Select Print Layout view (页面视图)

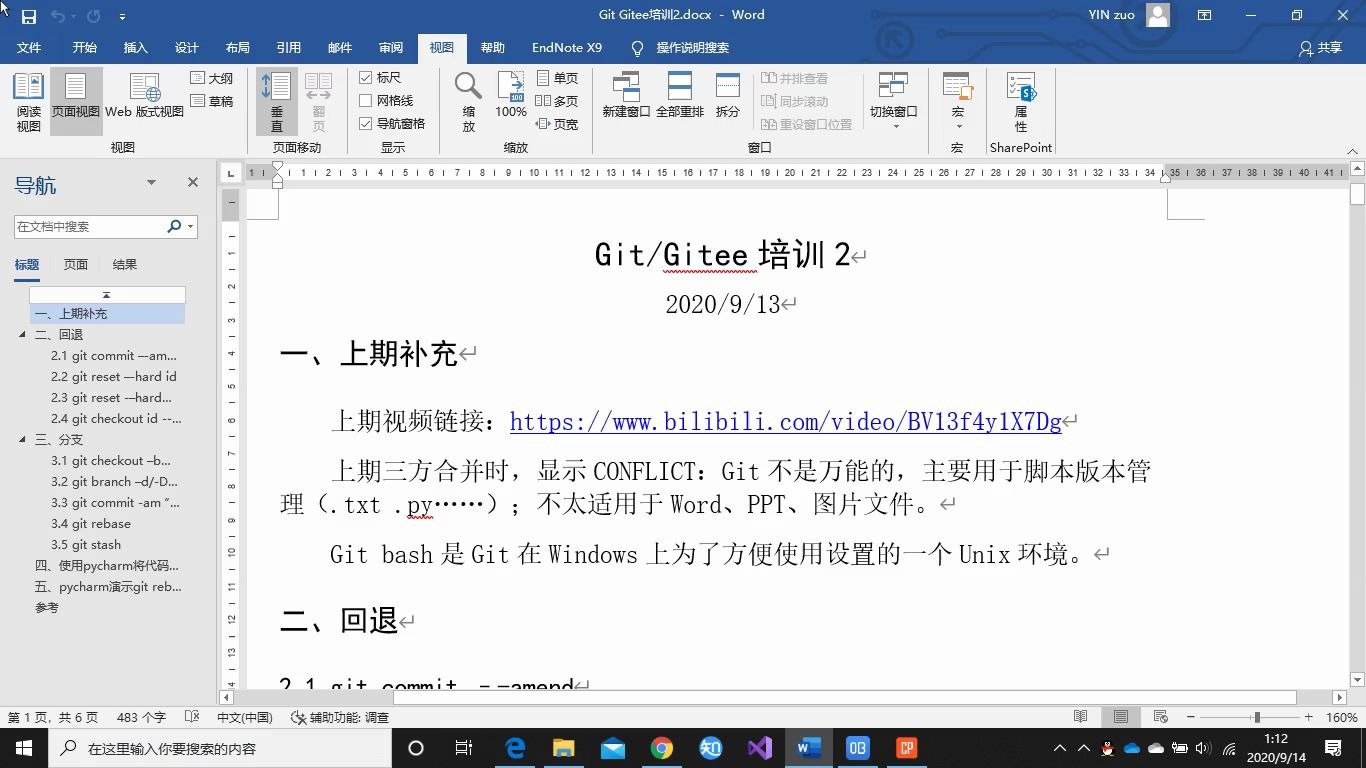click(76, 102)
